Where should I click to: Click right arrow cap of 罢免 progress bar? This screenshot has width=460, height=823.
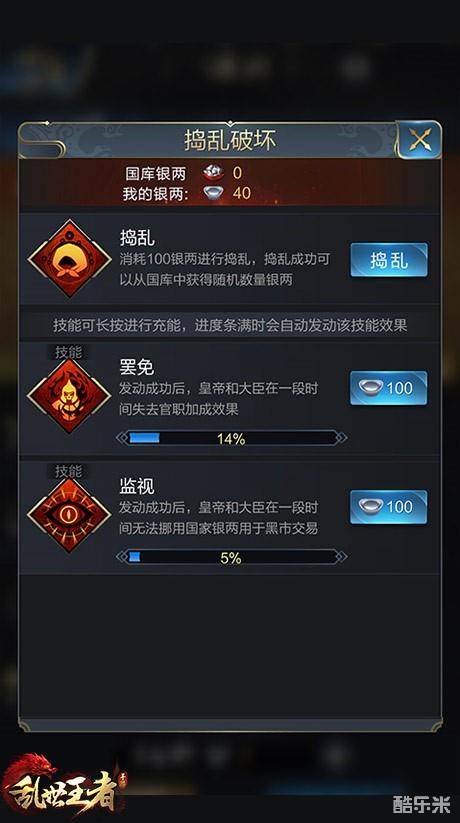coord(341,438)
